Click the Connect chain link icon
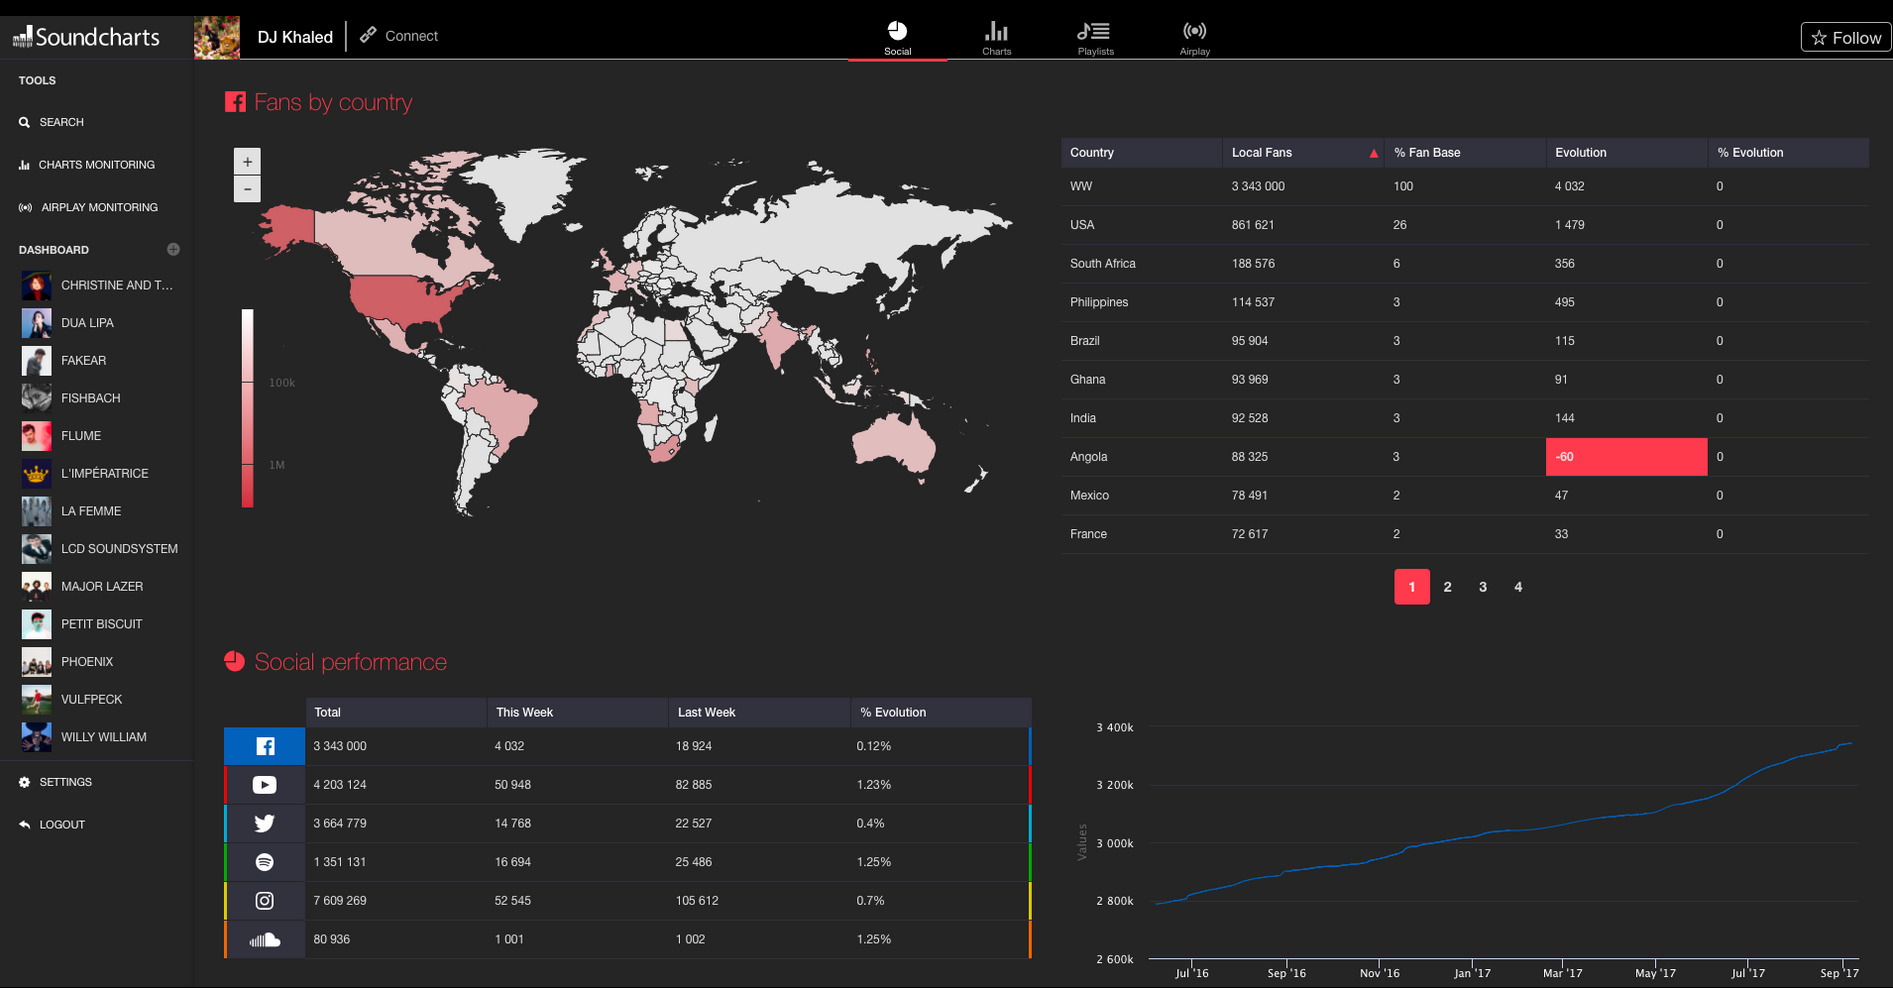The height and width of the screenshot is (988, 1893). [x=368, y=35]
